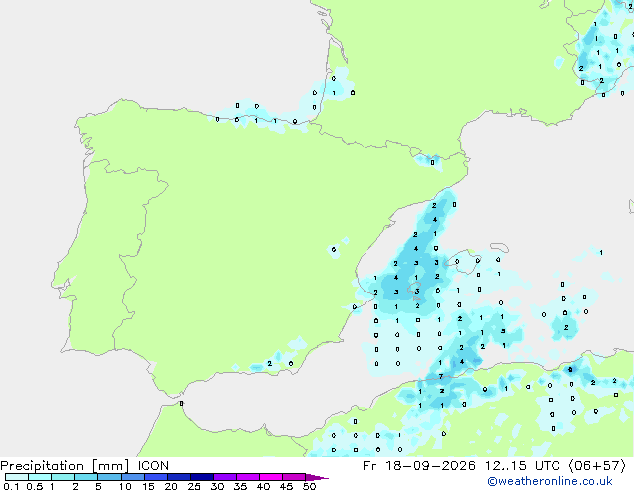Select the 1–2 mm cyan legend swatch
634x490 pixels.
tap(63, 477)
